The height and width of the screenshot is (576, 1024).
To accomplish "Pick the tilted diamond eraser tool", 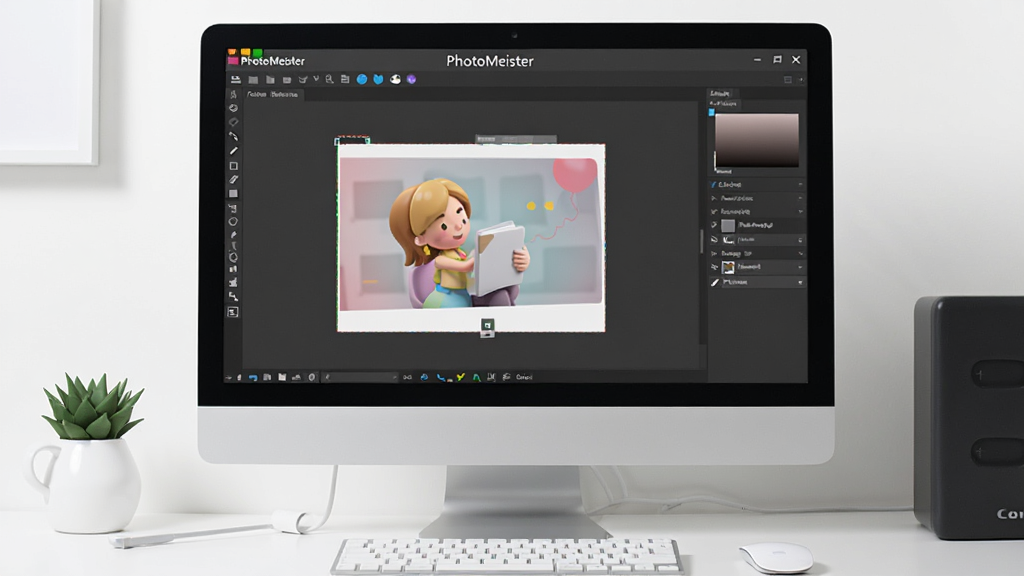I will point(233,122).
